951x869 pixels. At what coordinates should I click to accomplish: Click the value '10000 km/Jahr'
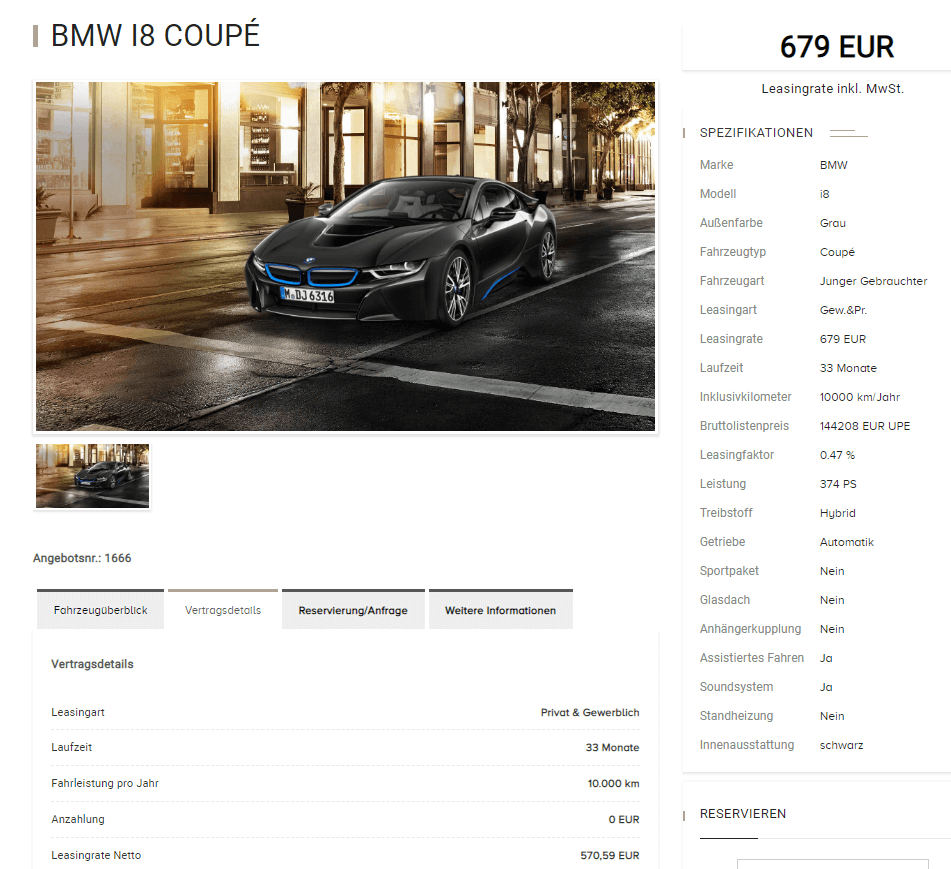pos(859,397)
